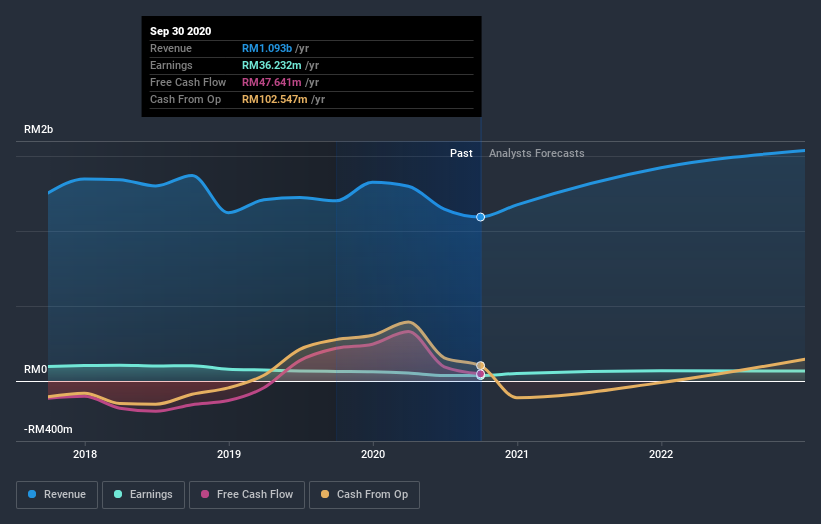Click the Analysts Forecasts label

coord(537,153)
